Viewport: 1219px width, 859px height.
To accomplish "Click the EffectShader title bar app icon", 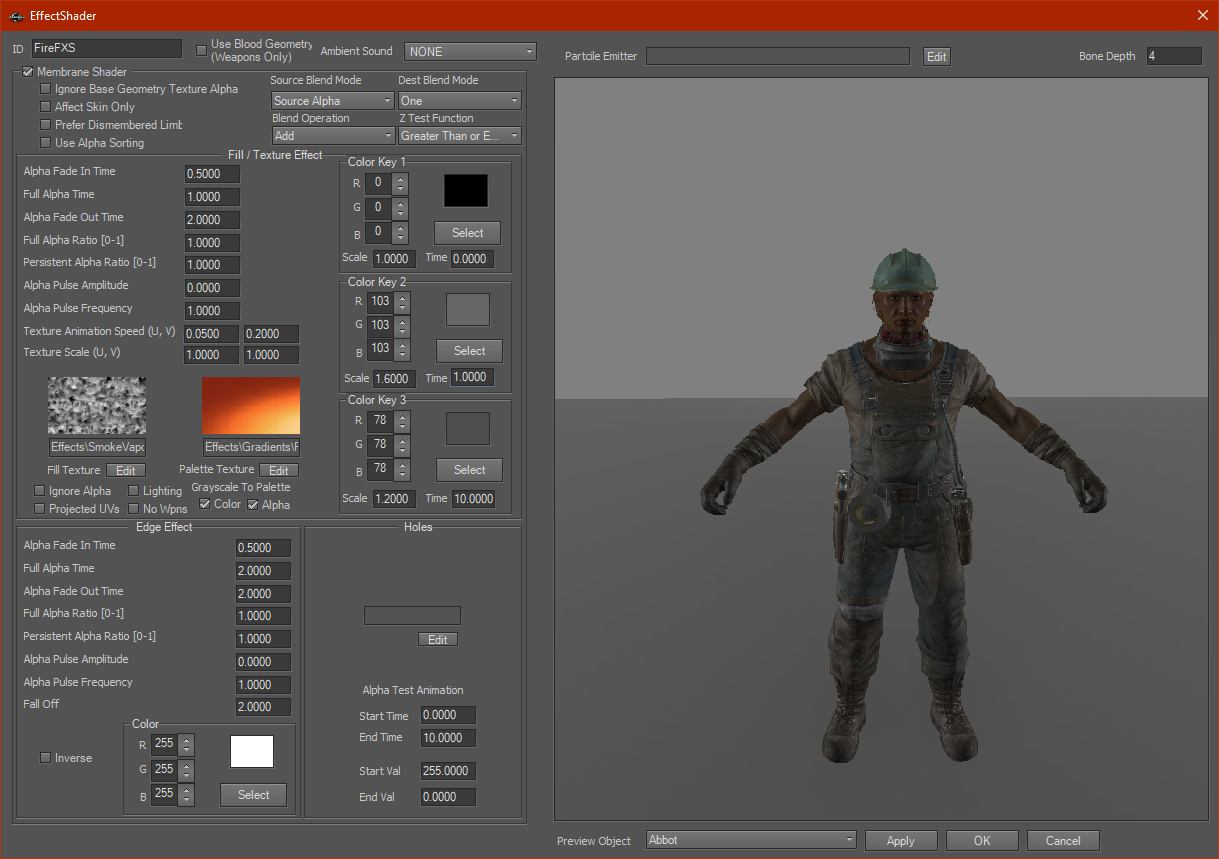I will [16, 16].
